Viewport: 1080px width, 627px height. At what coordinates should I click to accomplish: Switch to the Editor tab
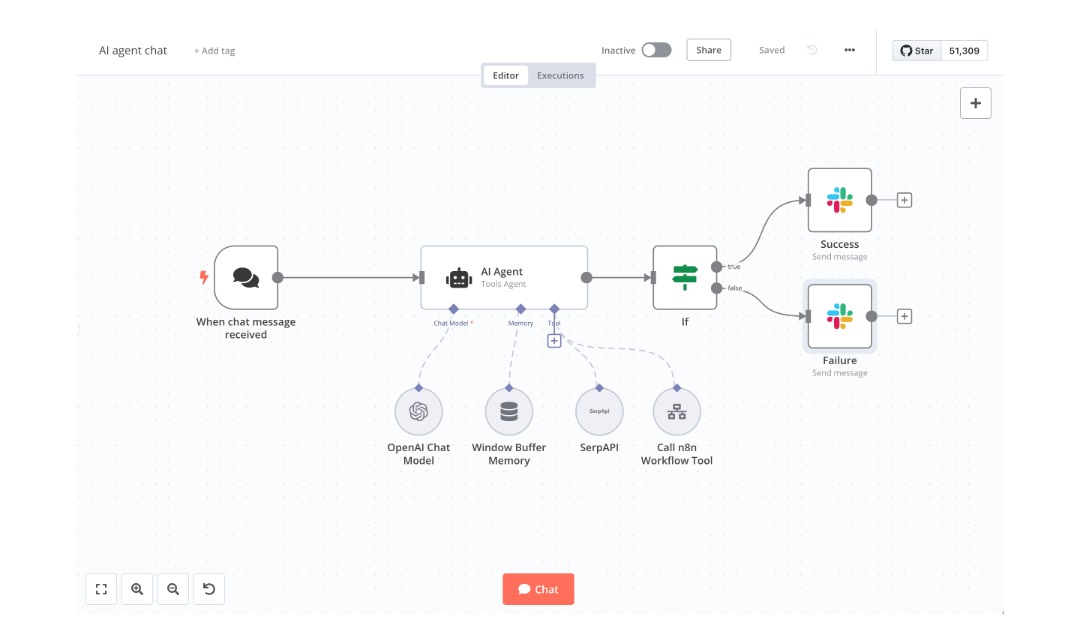pyautogui.click(x=506, y=76)
